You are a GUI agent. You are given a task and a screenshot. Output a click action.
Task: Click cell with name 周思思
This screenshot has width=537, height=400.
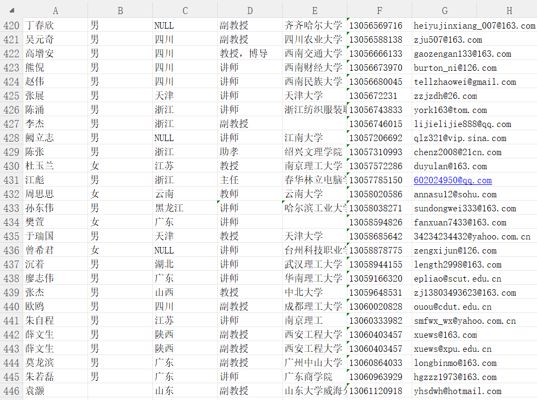click(40, 194)
